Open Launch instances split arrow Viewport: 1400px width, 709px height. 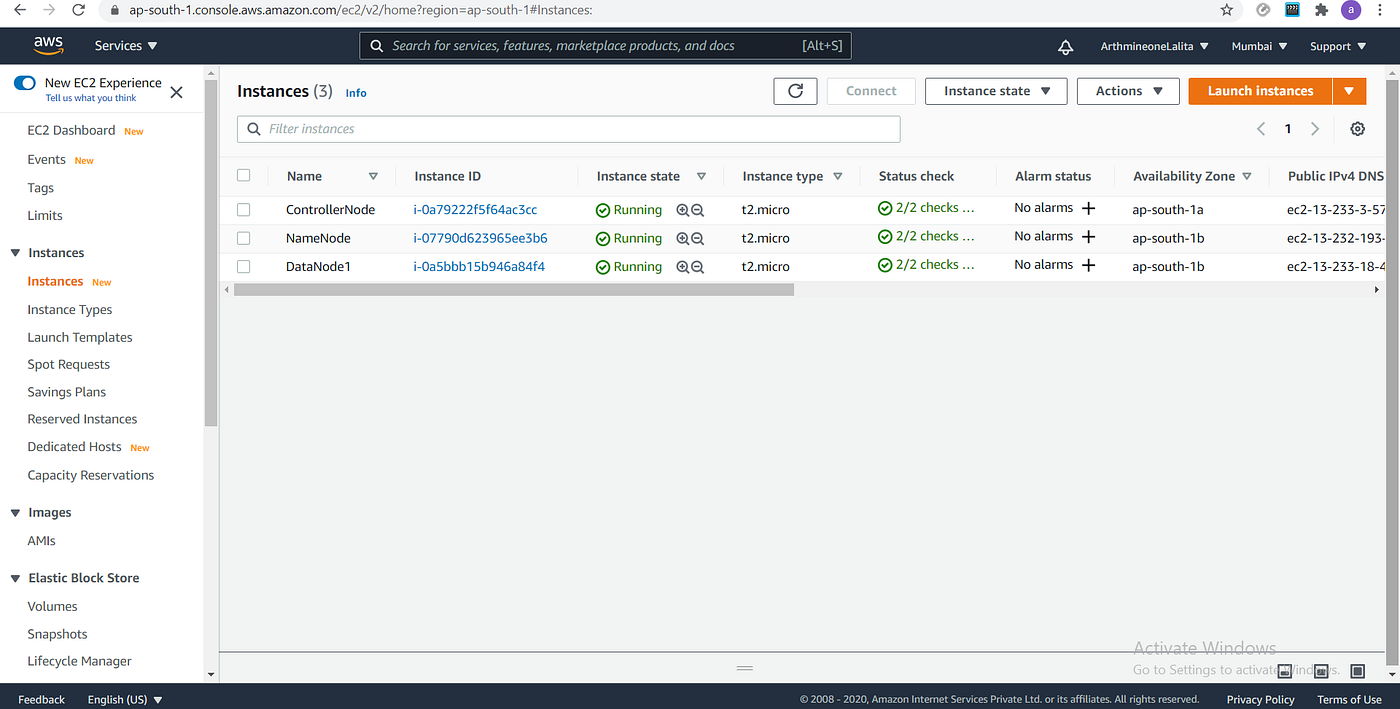coord(1349,91)
